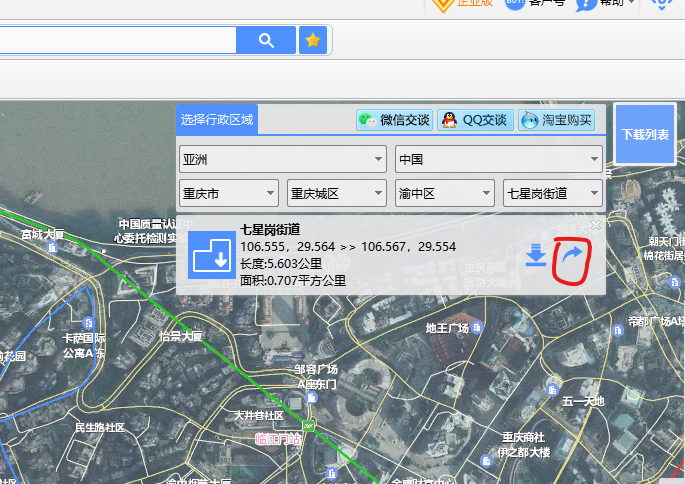
Task: Click the 淘宝购买 button
Action: coord(557,120)
